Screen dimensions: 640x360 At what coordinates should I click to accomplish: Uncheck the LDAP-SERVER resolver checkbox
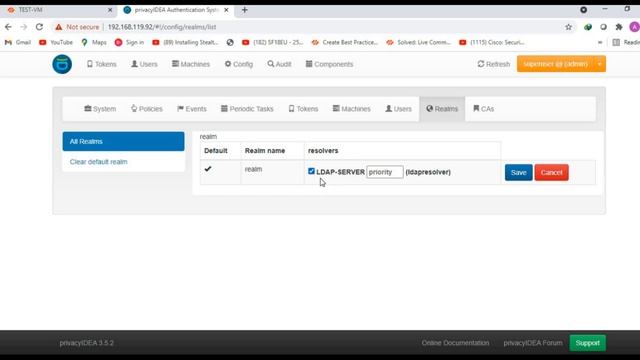[x=311, y=171]
